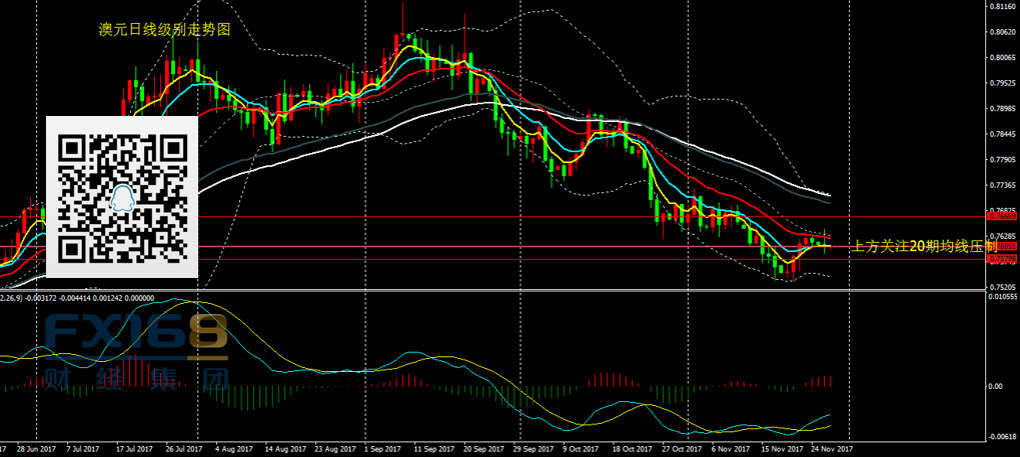
Task: Click the QR code image
Action: (124, 196)
